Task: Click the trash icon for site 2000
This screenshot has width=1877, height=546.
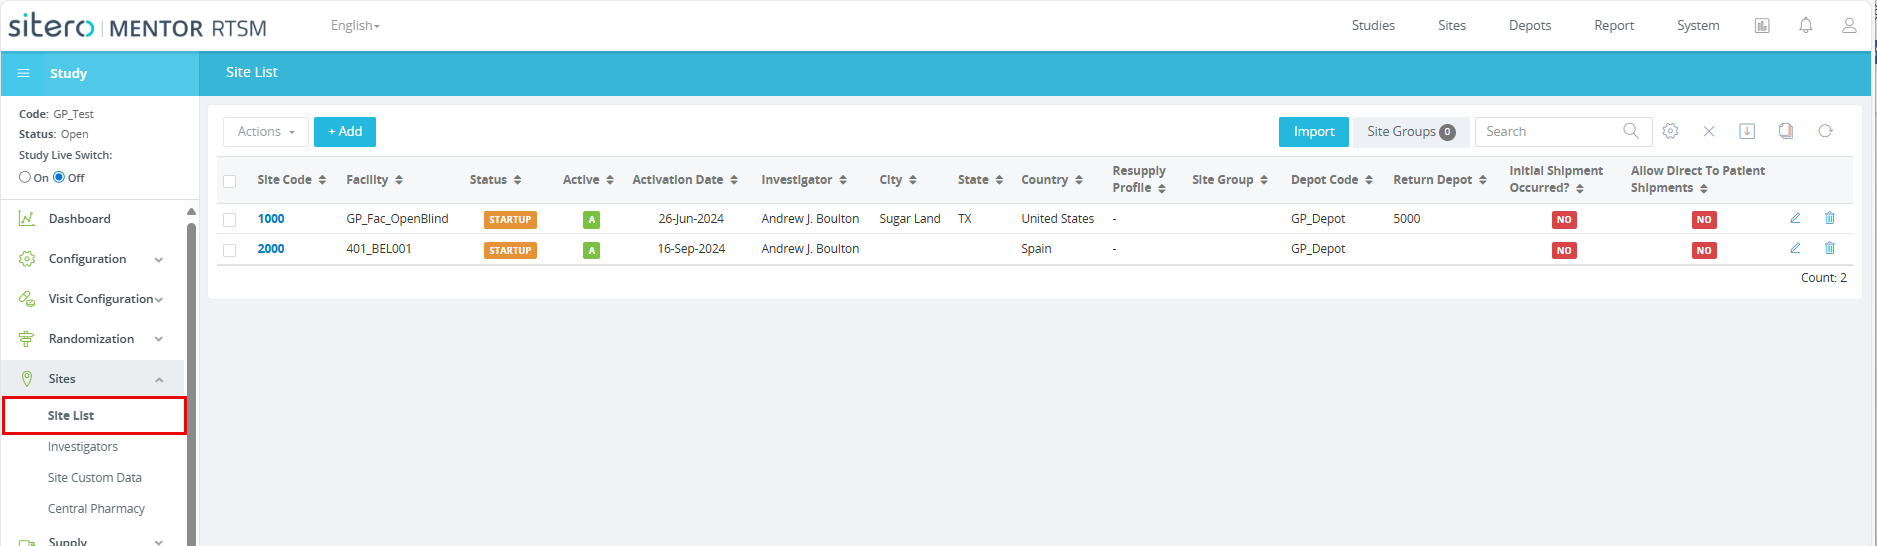Action: [1830, 248]
